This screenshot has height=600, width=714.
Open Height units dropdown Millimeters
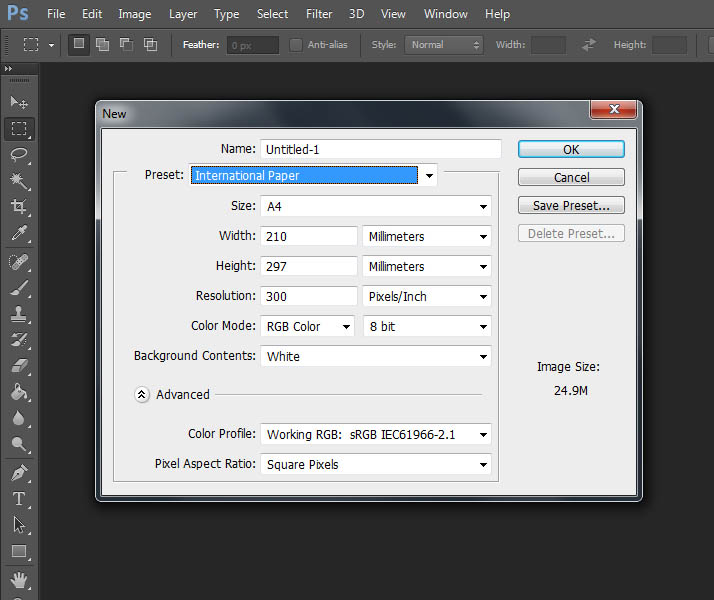point(427,266)
